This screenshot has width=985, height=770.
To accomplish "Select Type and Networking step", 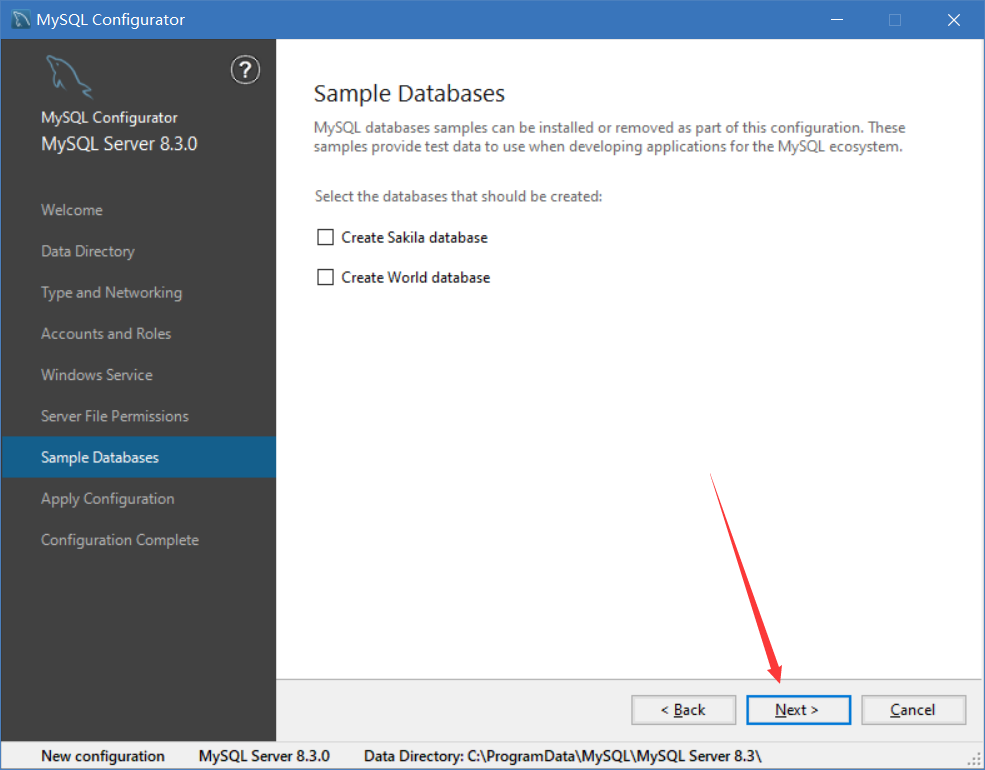I will (111, 293).
